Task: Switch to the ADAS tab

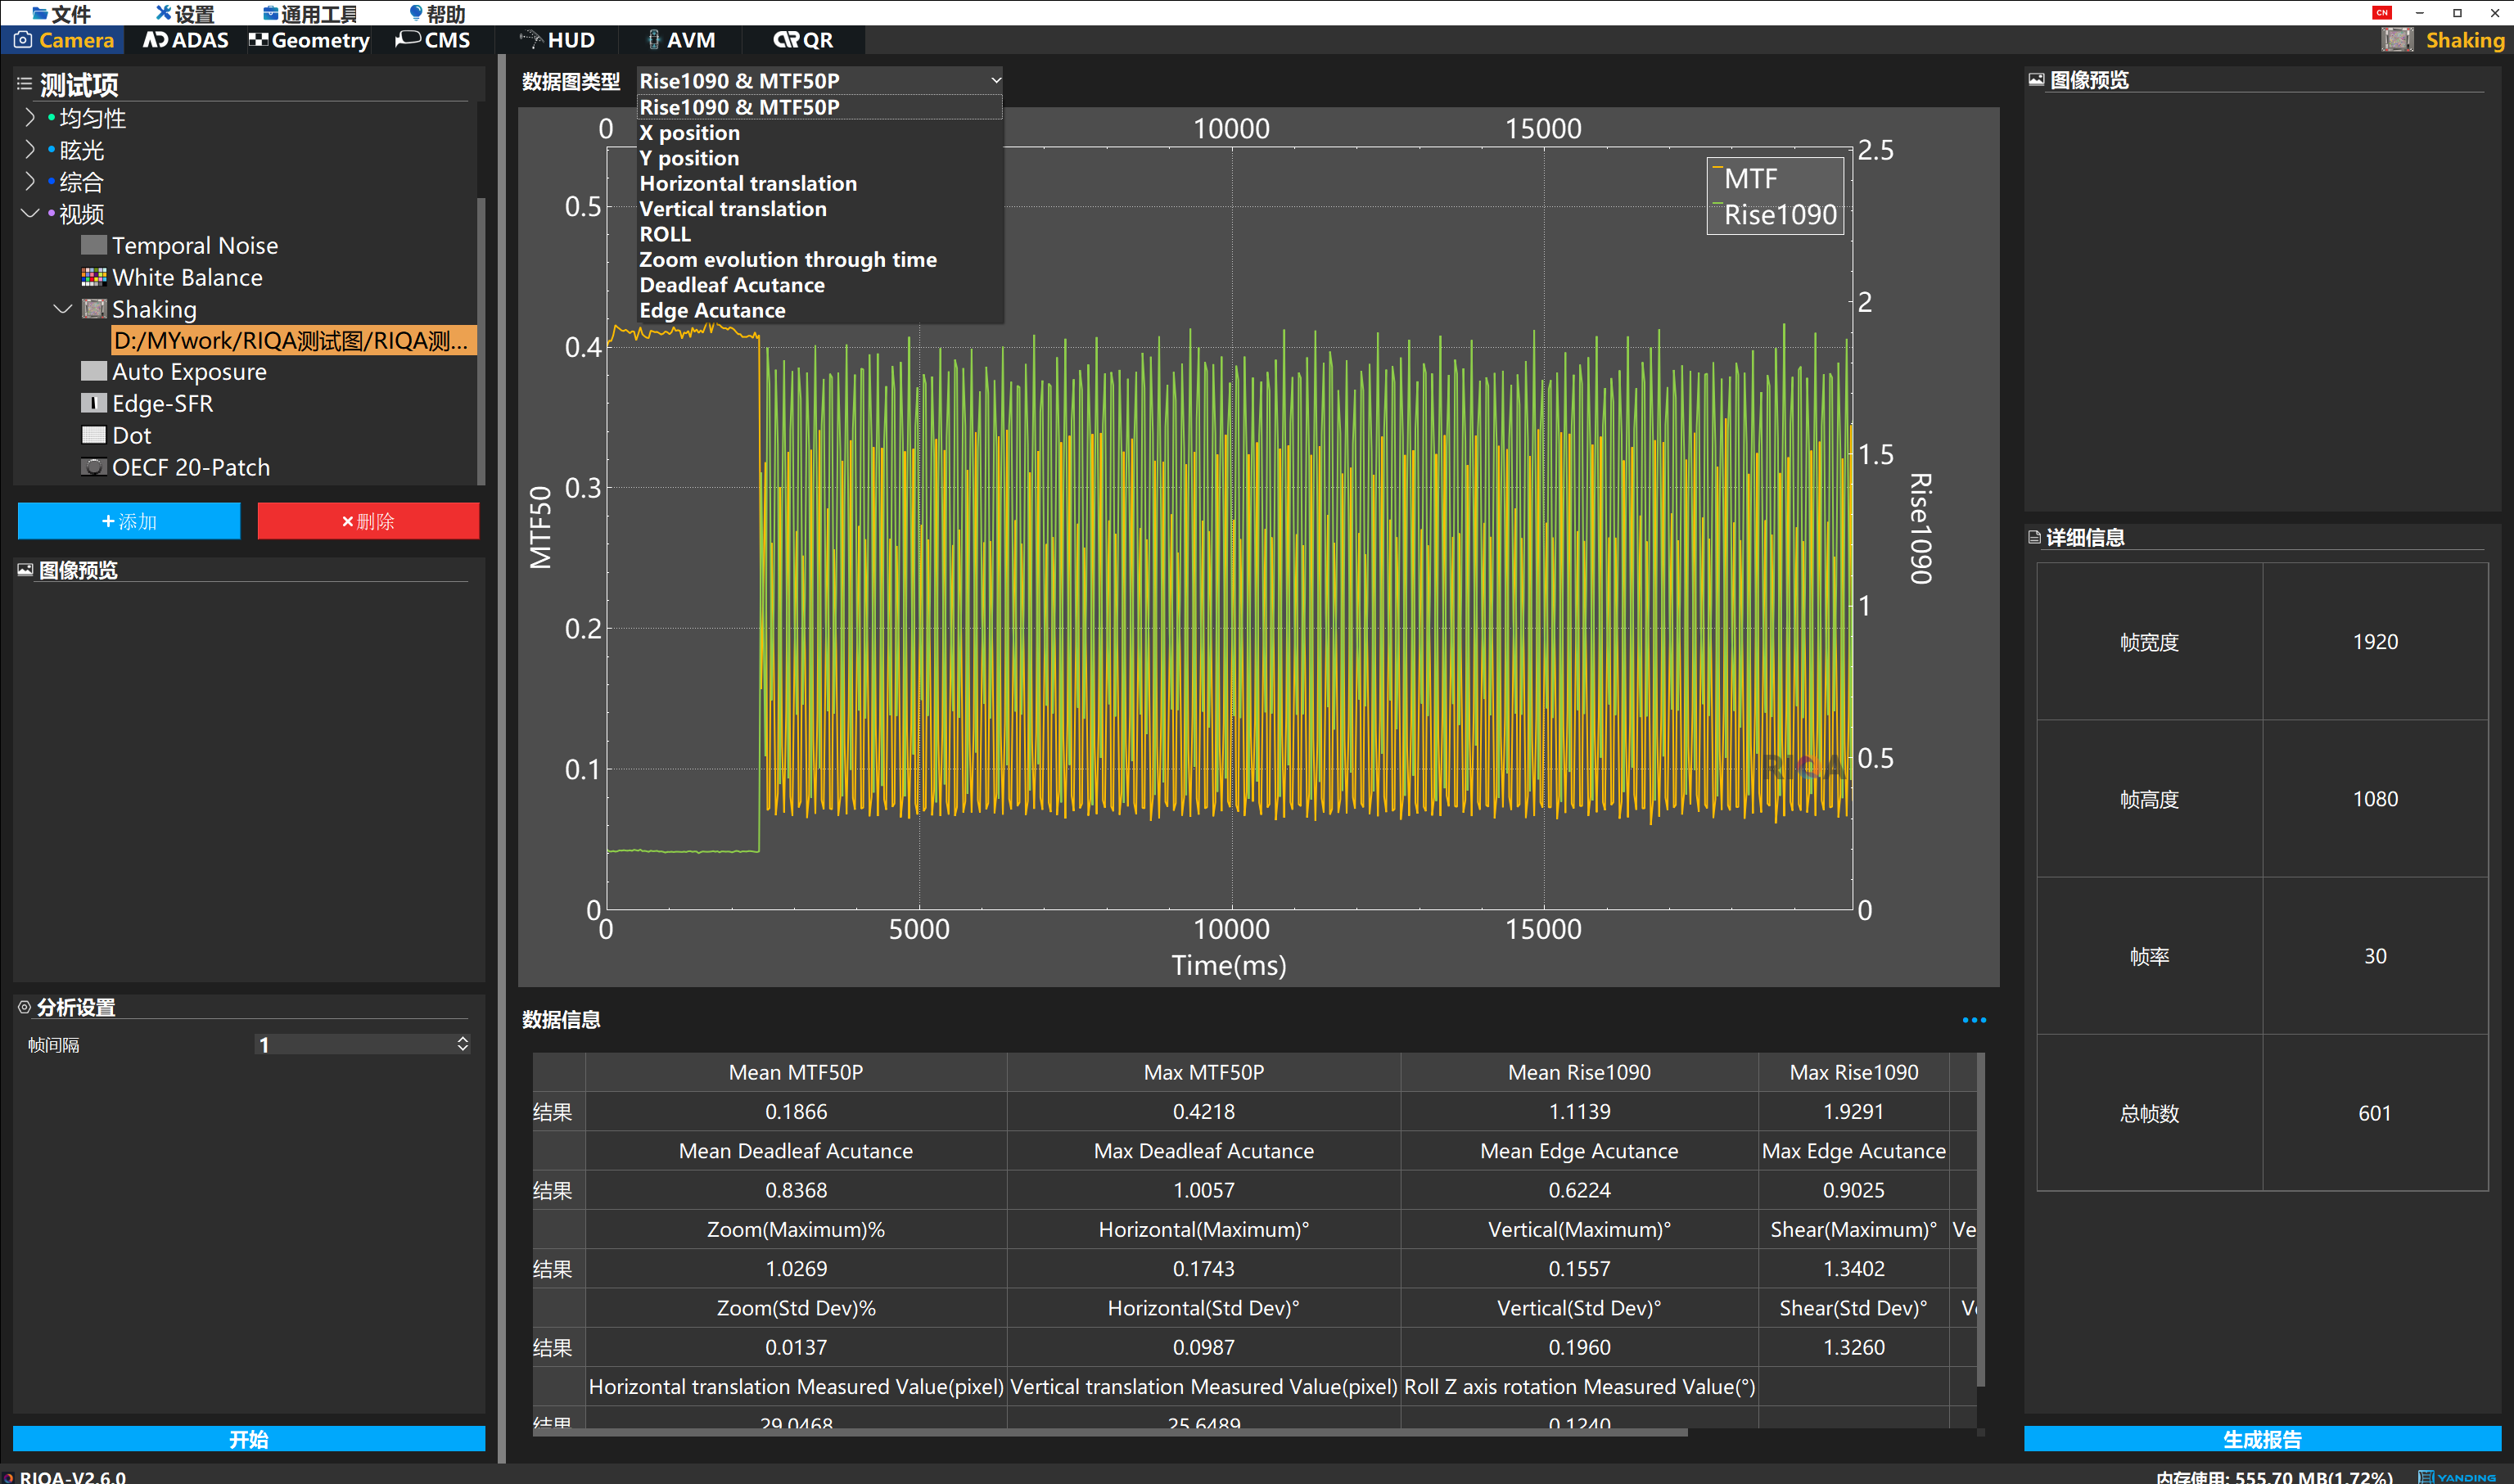Action: pyautogui.click(x=186, y=40)
